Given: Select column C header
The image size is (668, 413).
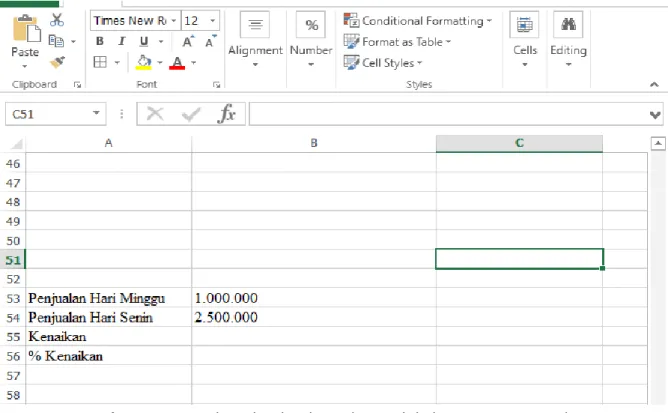Looking at the screenshot, I should pos(519,143).
